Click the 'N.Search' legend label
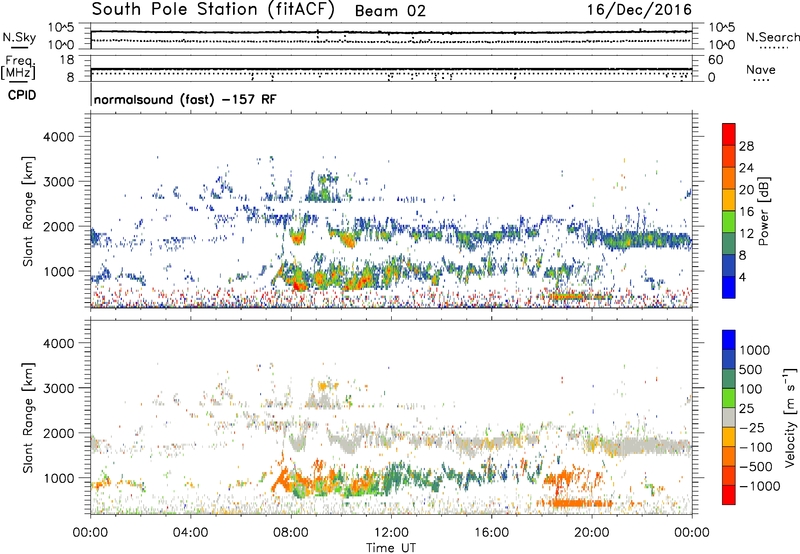 click(772, 37)
